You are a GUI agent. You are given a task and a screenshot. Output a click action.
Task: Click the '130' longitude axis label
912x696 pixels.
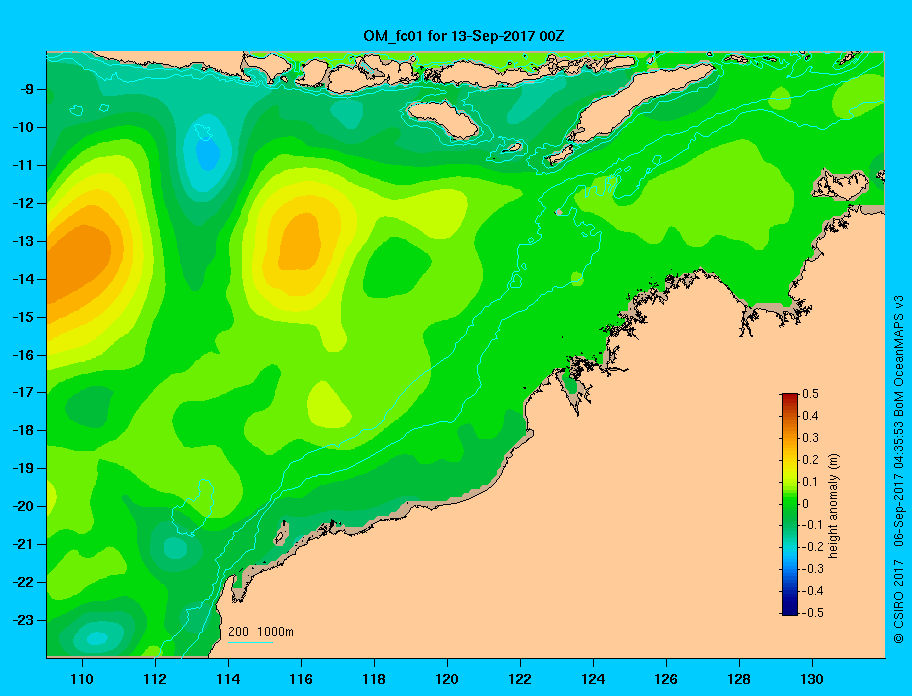pos(812,679)
